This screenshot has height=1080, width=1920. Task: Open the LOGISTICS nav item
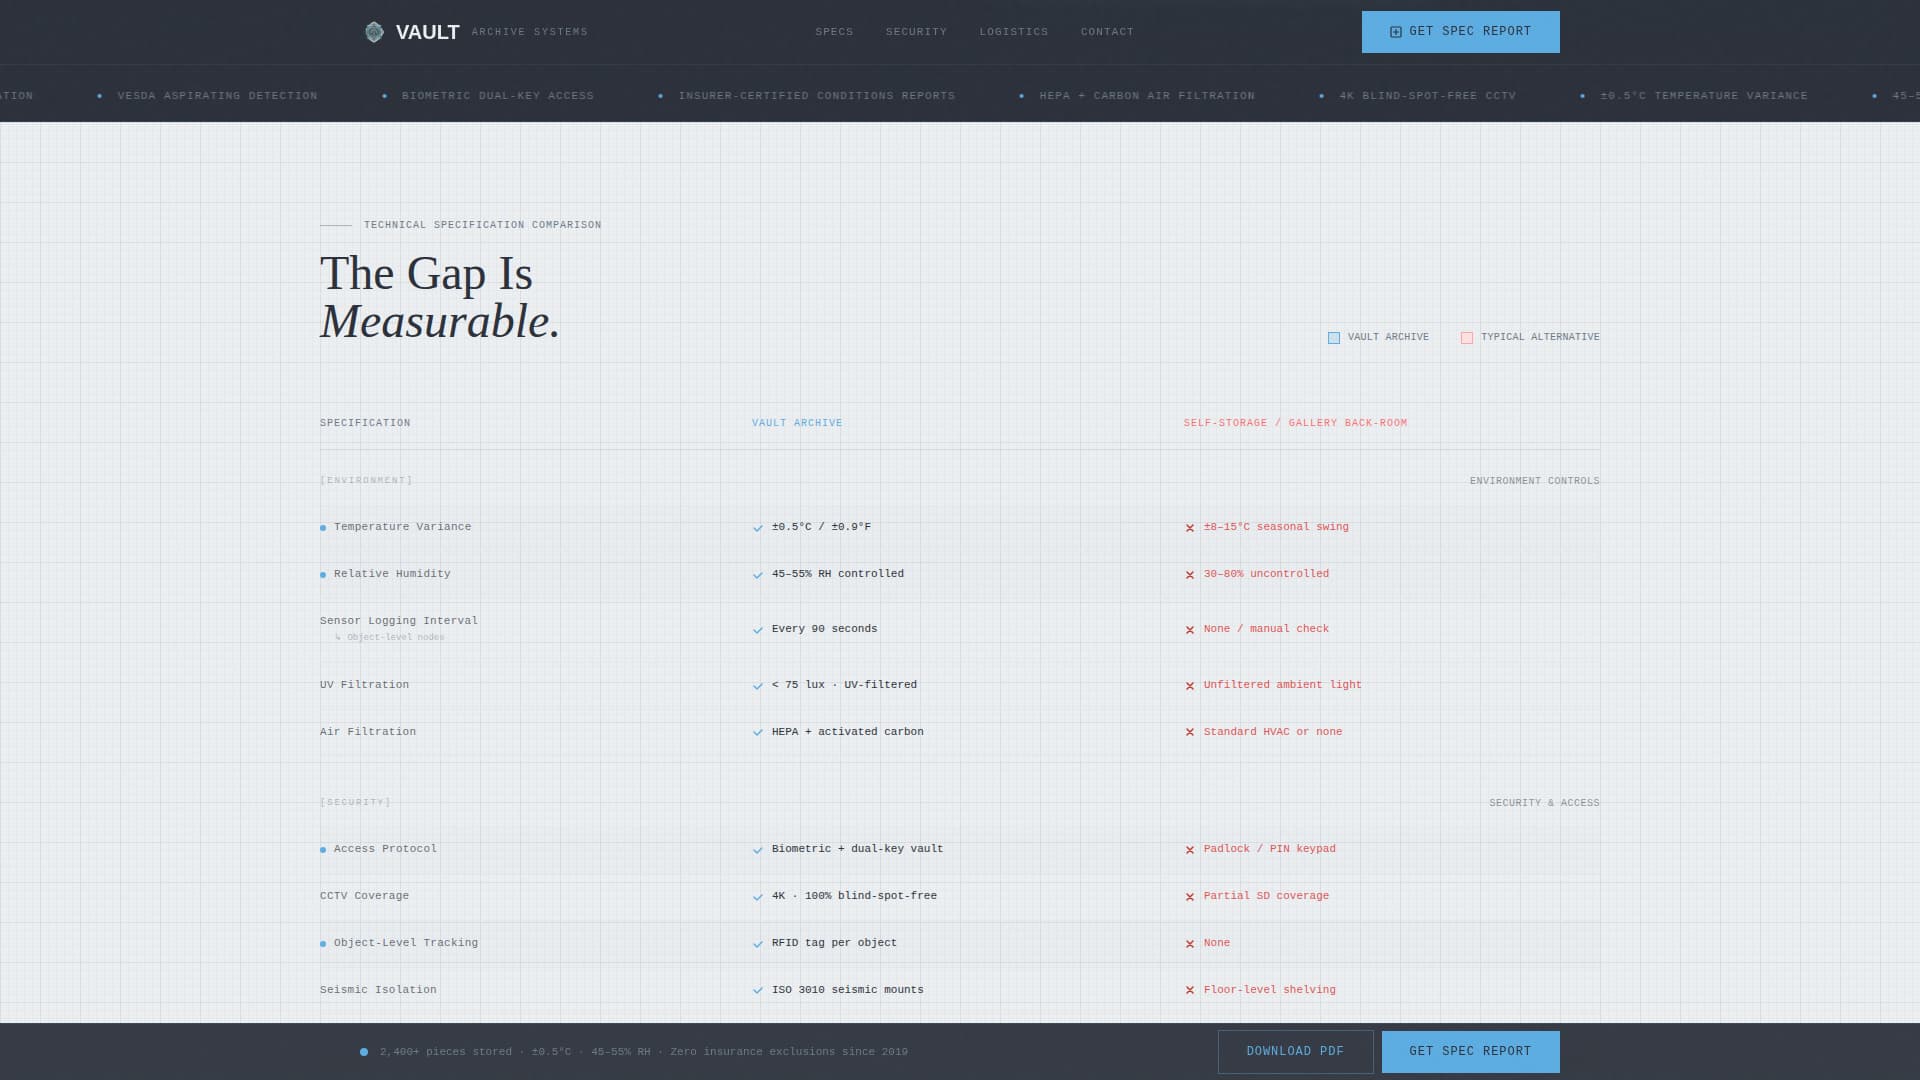click(x=1014, y=32)
